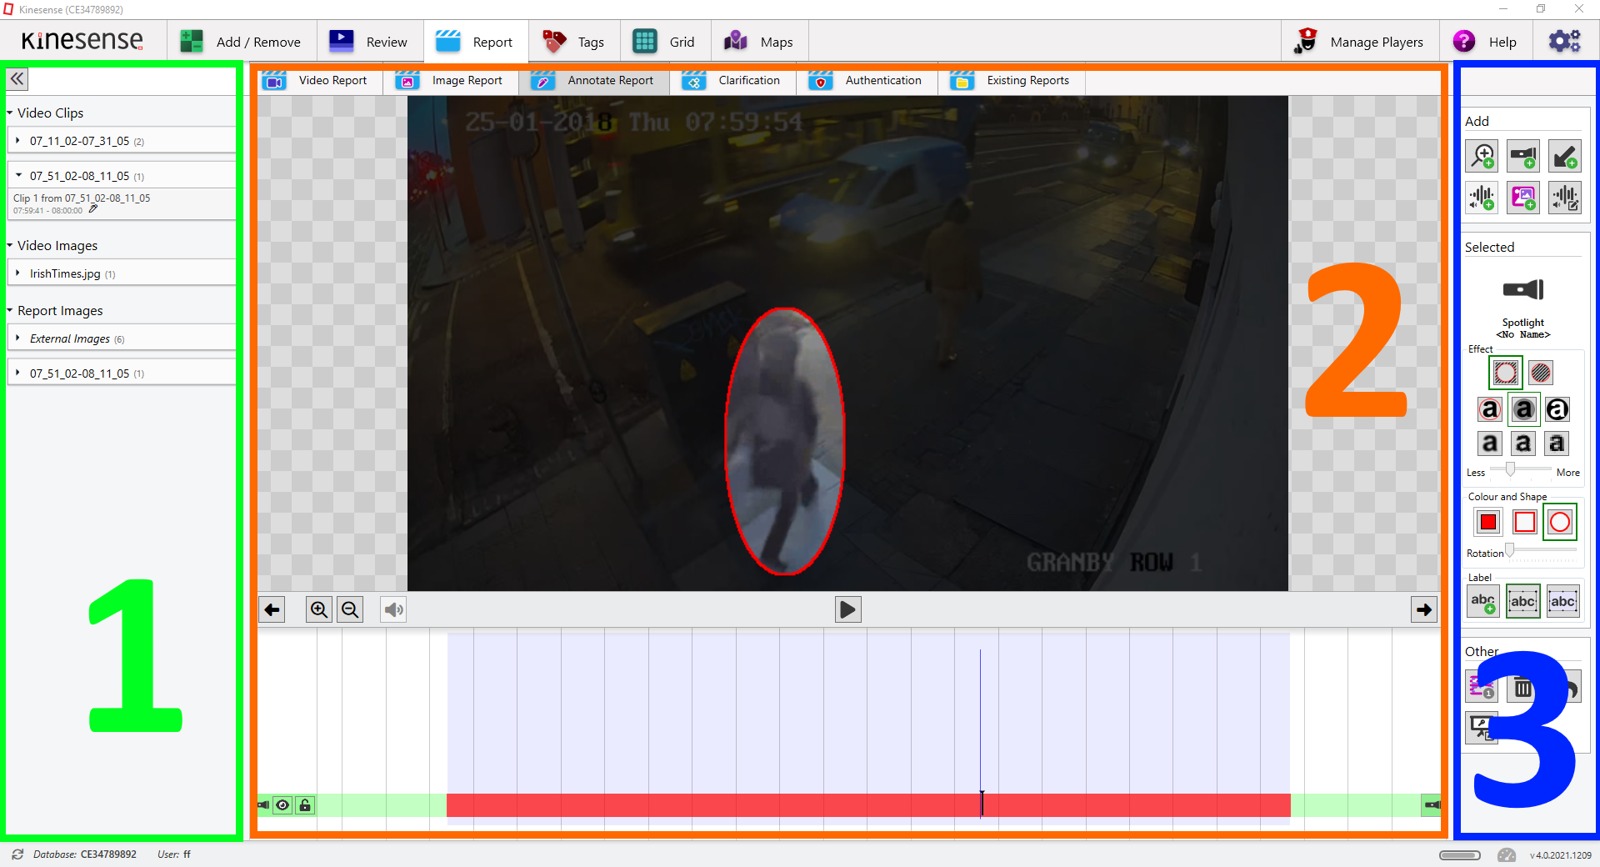The image size is (1600, 867).
Task: Toggle spotlight track visibility eye icon
Action: [283, 805]
